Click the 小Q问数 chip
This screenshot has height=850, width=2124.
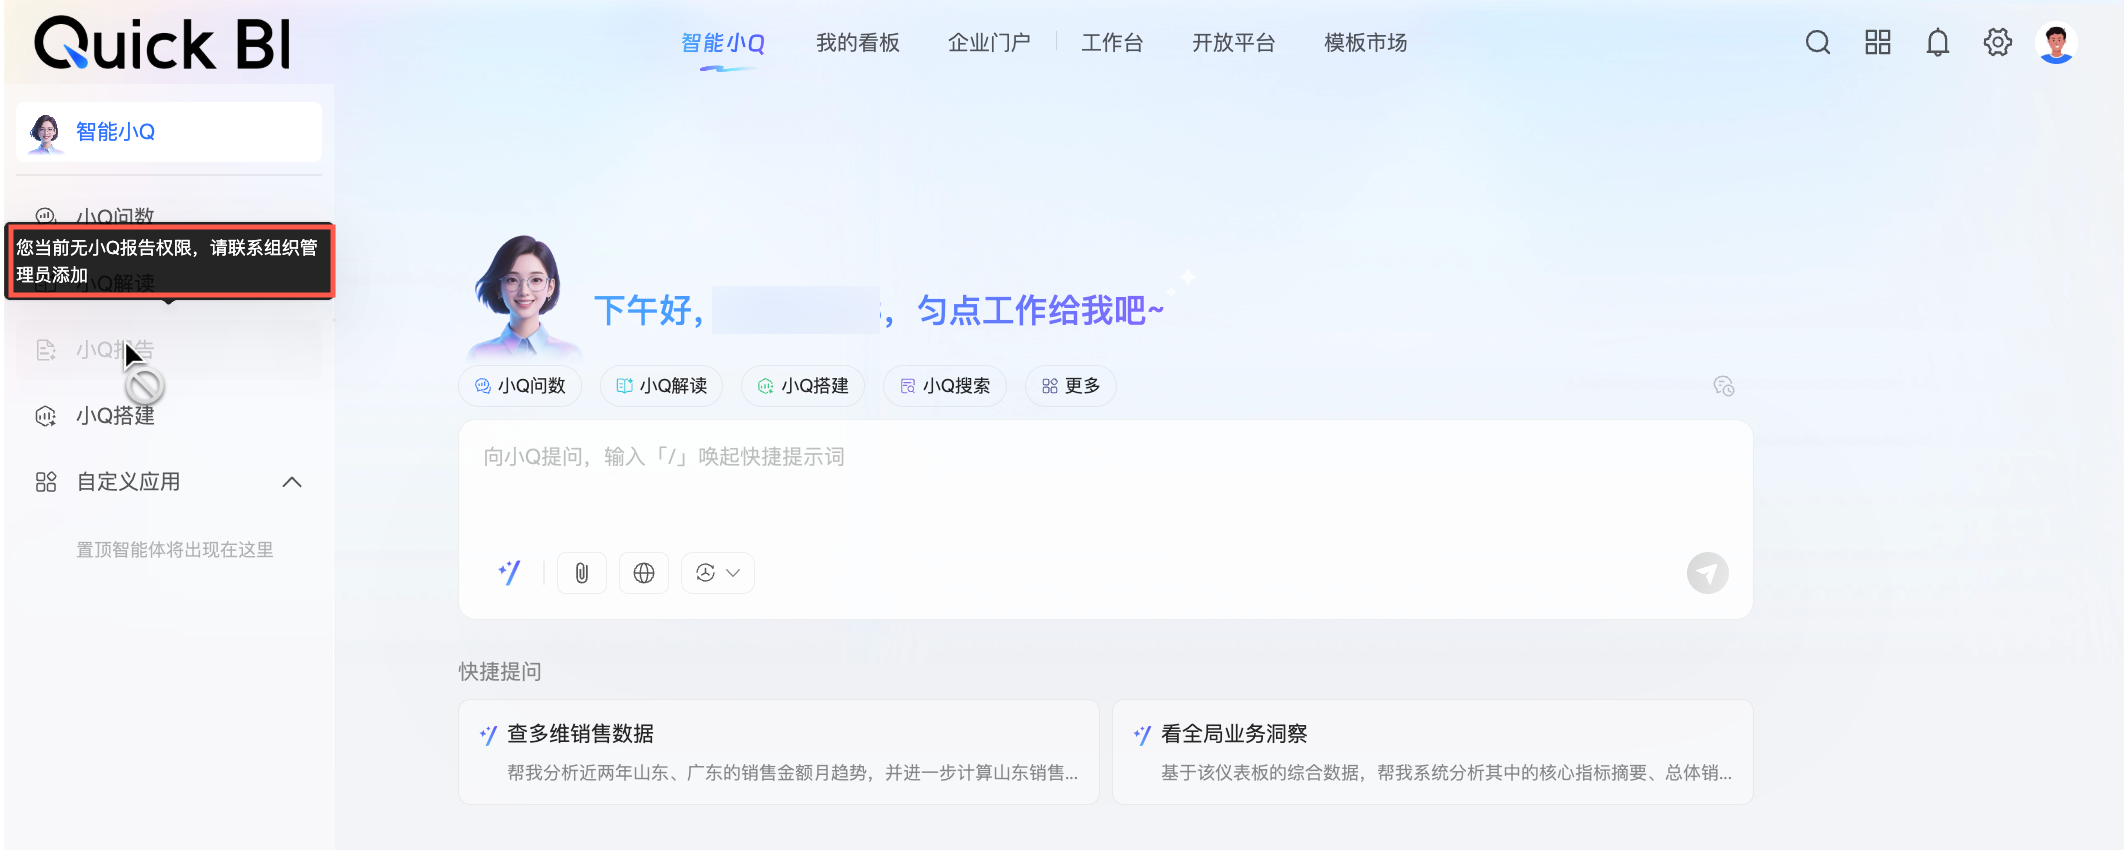(x=521, y=386)
